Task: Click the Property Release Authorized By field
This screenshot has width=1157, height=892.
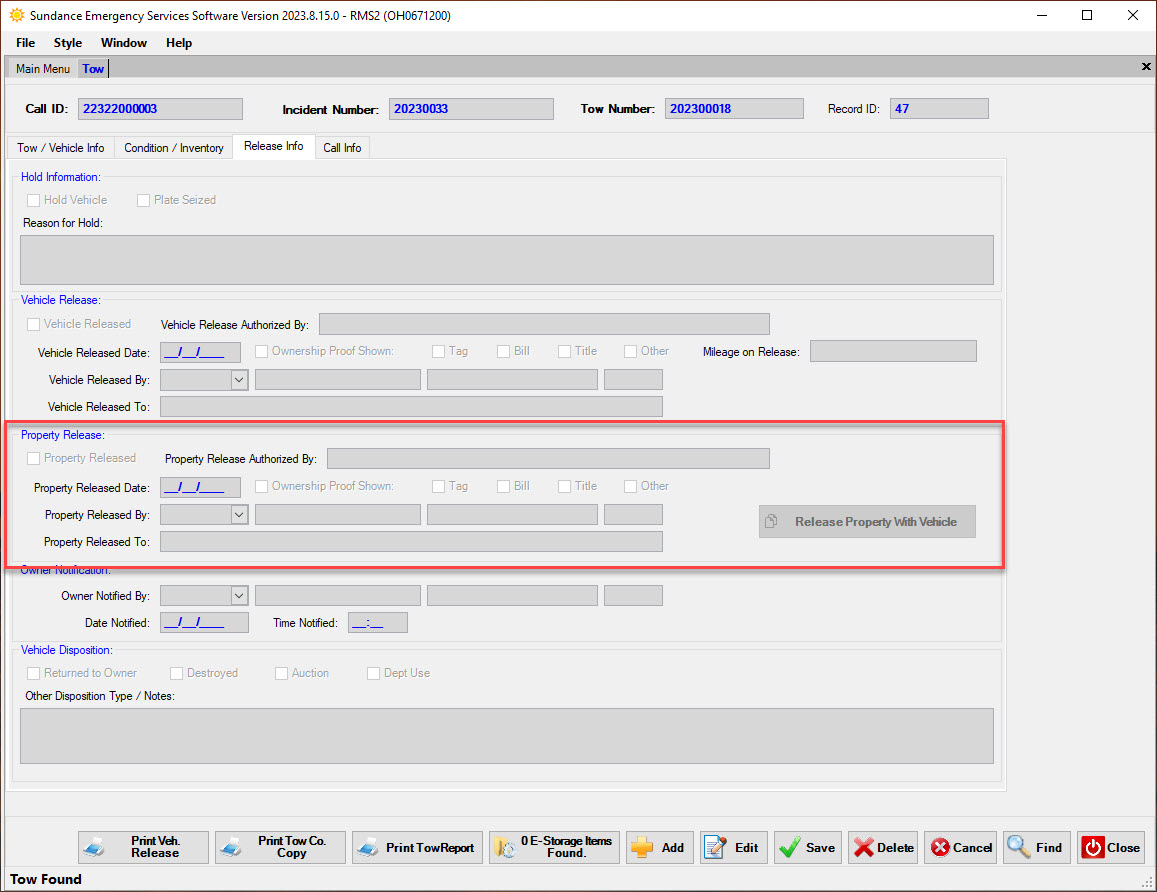Action: tap(548, 458)
